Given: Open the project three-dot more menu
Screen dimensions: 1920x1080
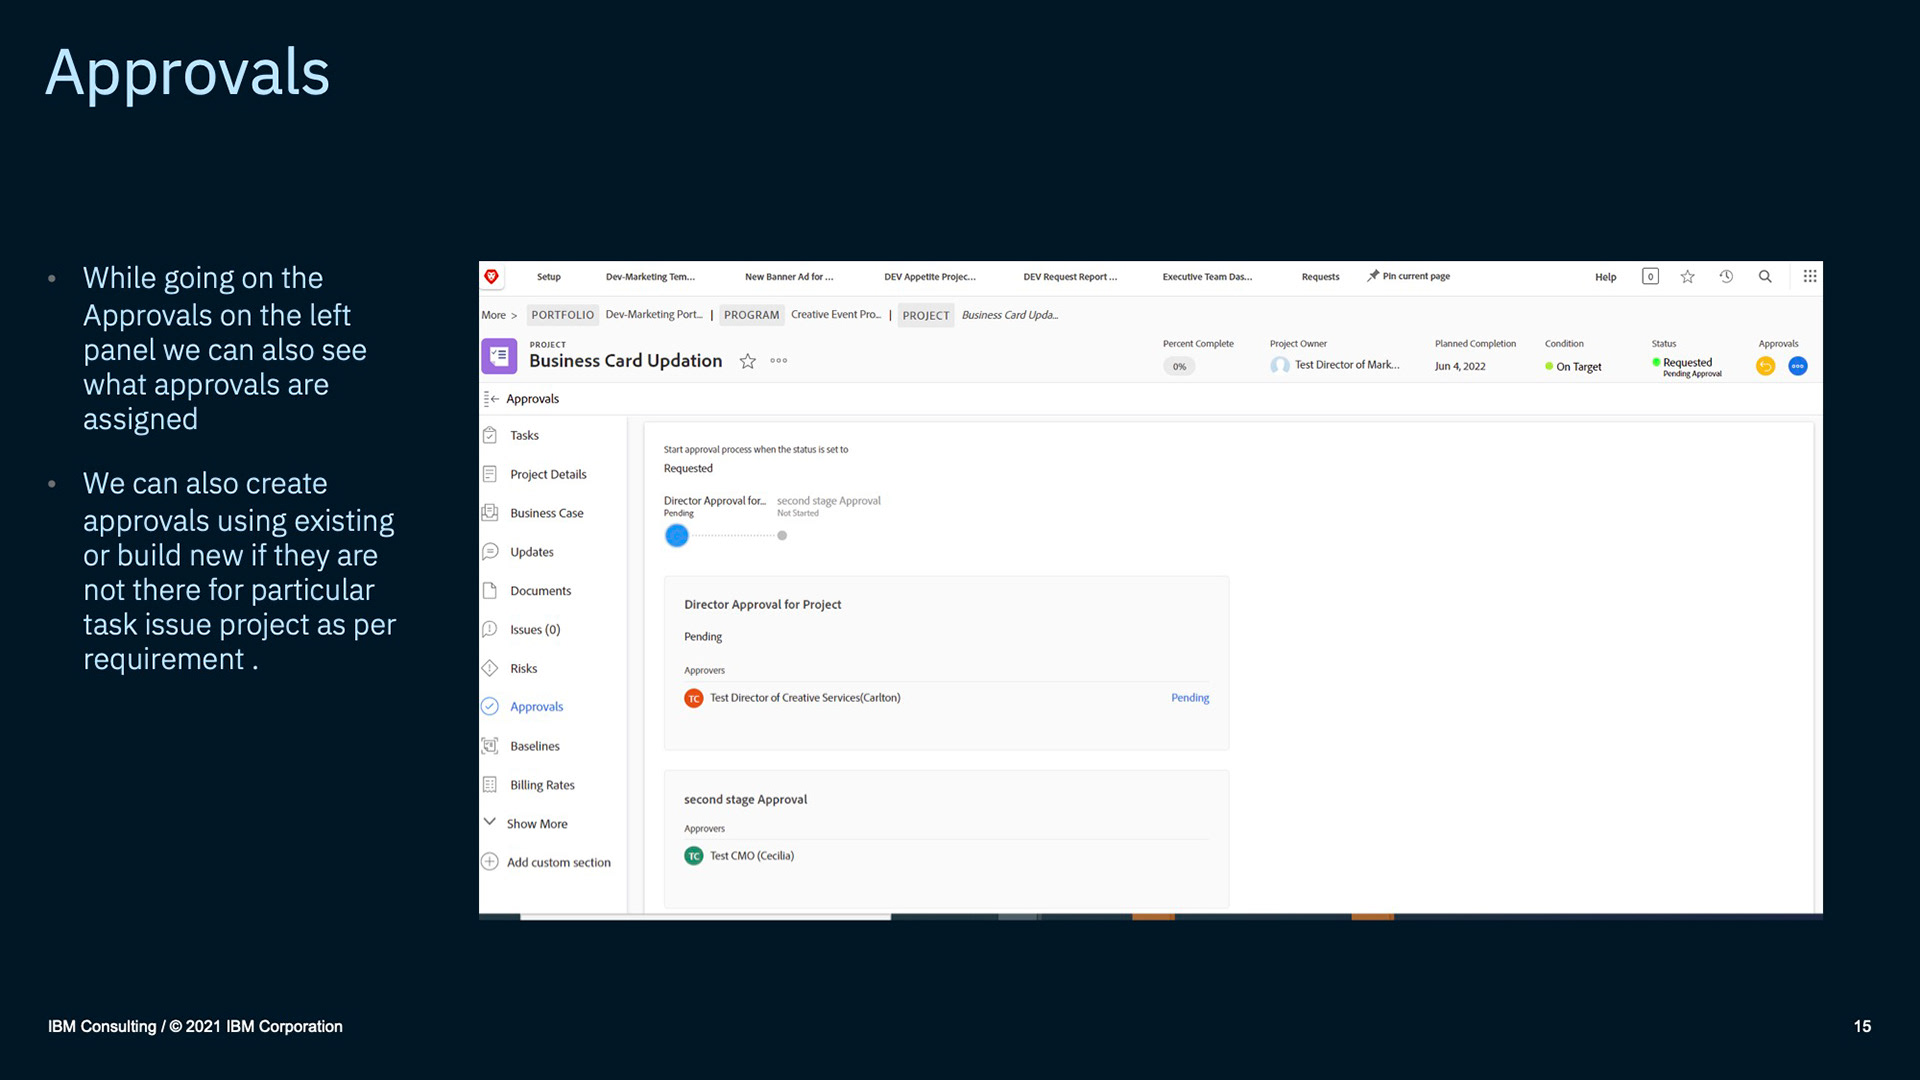Looking at the screenshot, I should [x=779, y=361].
